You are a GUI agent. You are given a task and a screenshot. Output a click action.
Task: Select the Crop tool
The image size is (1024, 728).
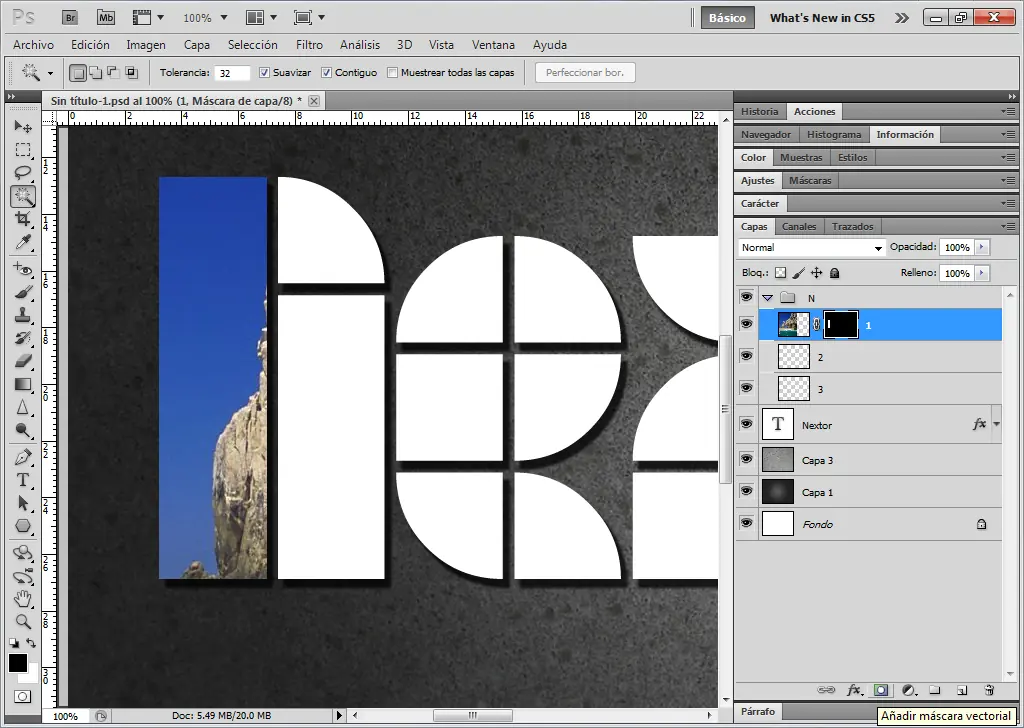(23, 219)
